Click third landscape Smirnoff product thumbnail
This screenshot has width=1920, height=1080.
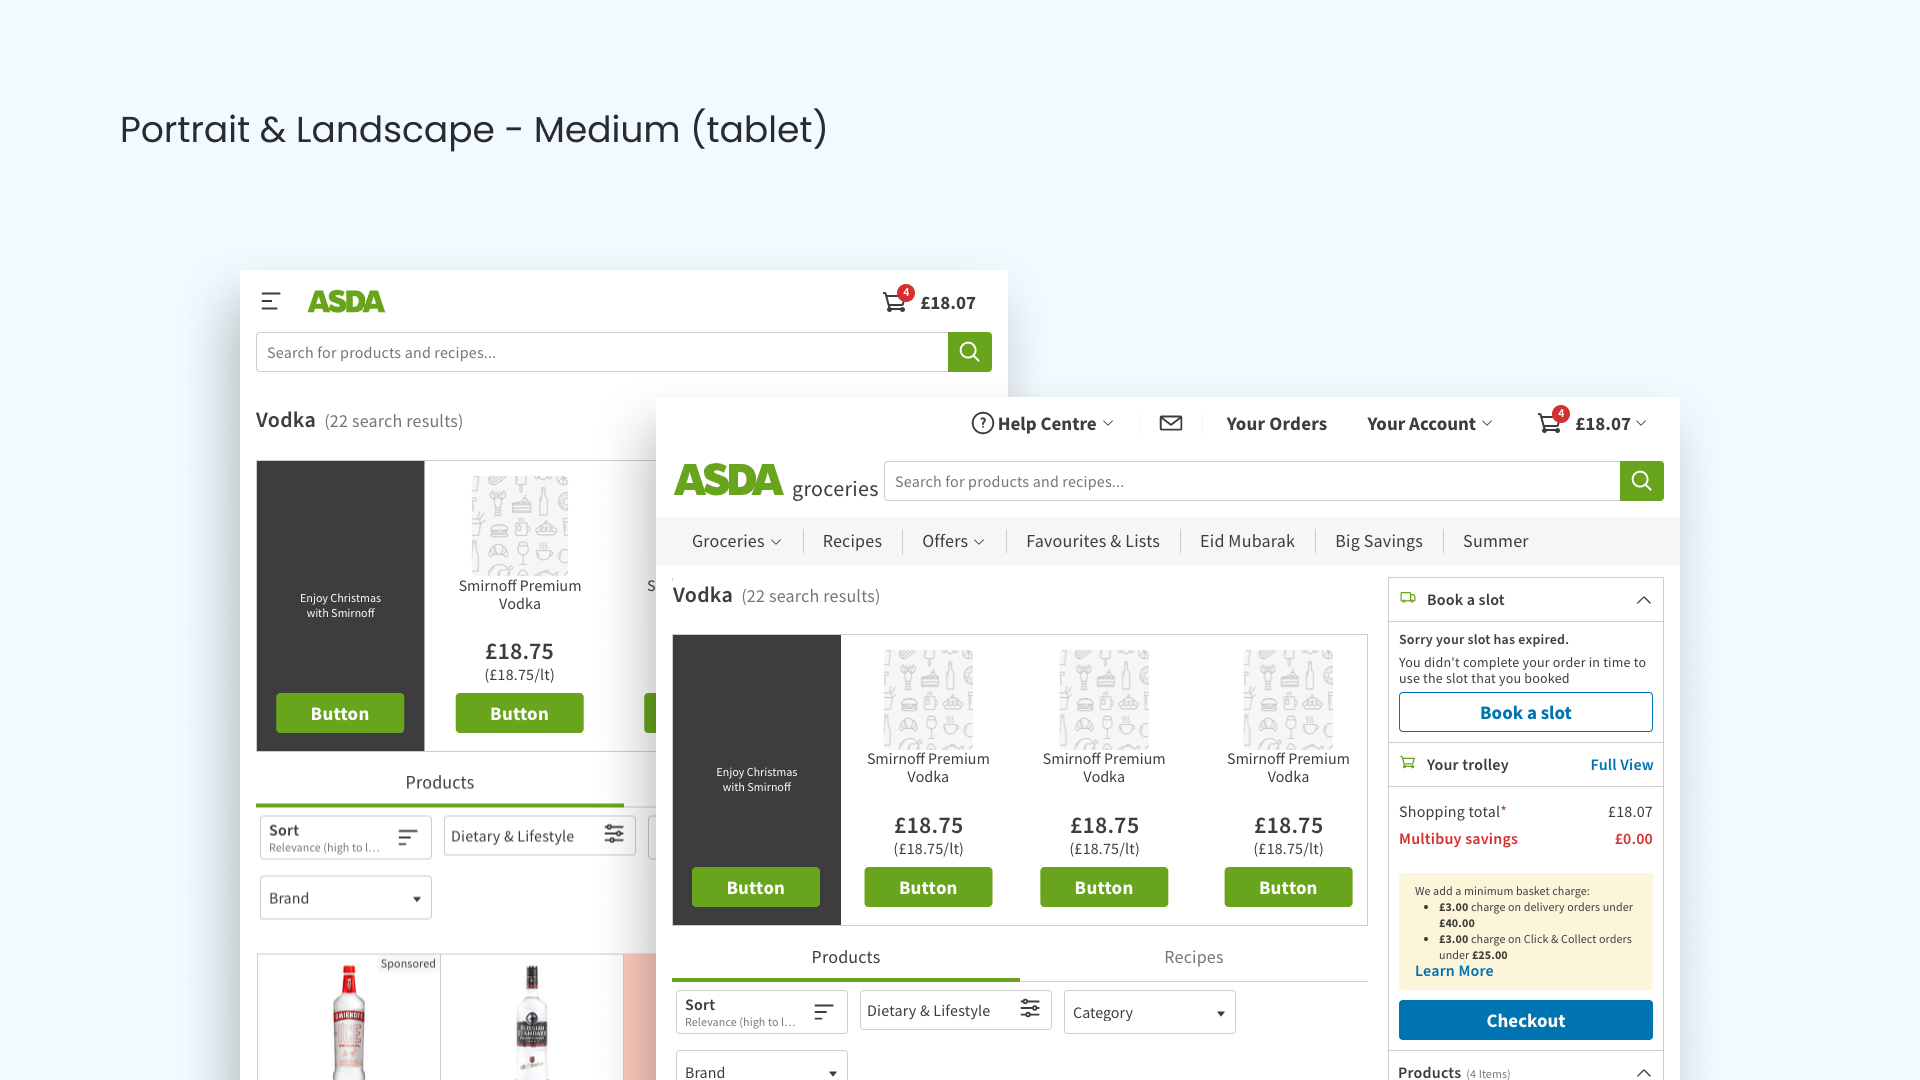(1288, 699)
